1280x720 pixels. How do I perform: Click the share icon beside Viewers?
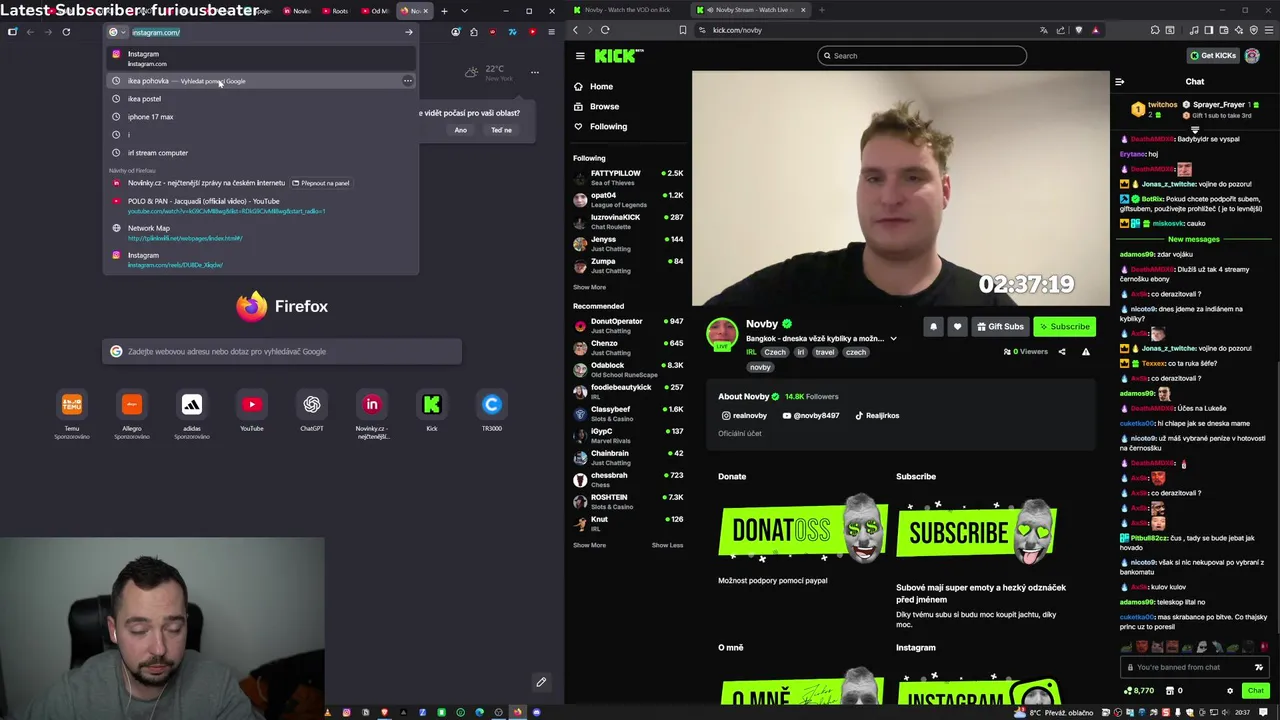tap(1062, 352)
